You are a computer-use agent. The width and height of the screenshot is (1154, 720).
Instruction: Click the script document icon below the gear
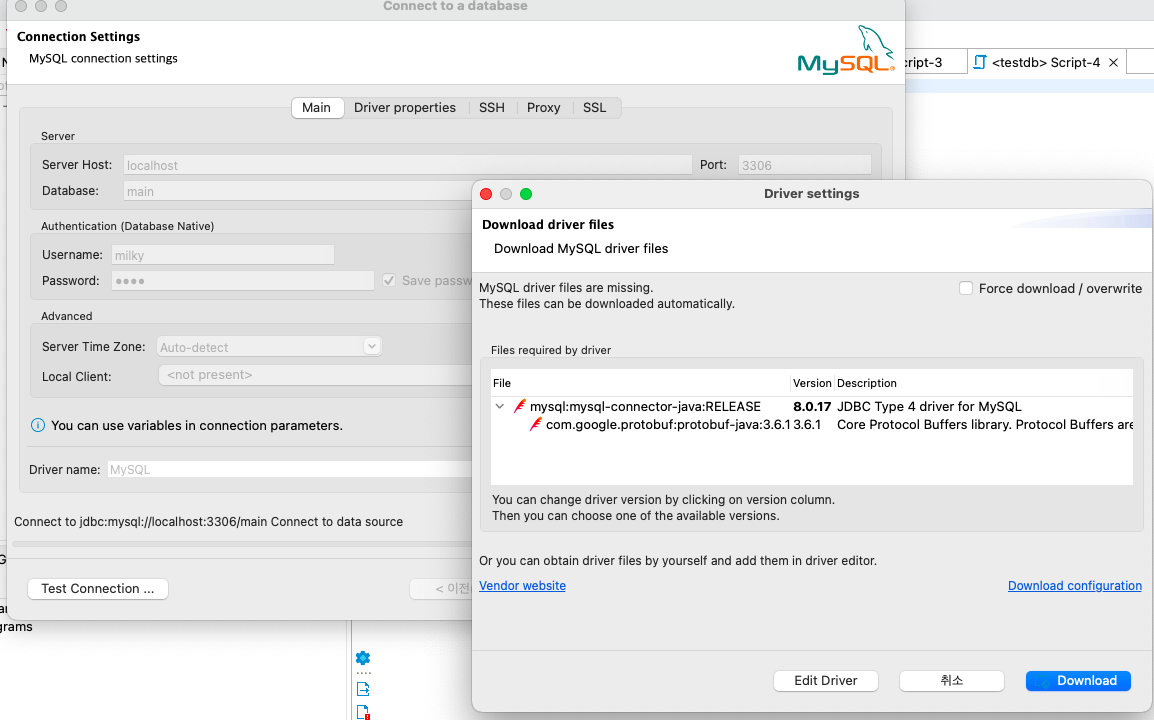pos(363,689)
